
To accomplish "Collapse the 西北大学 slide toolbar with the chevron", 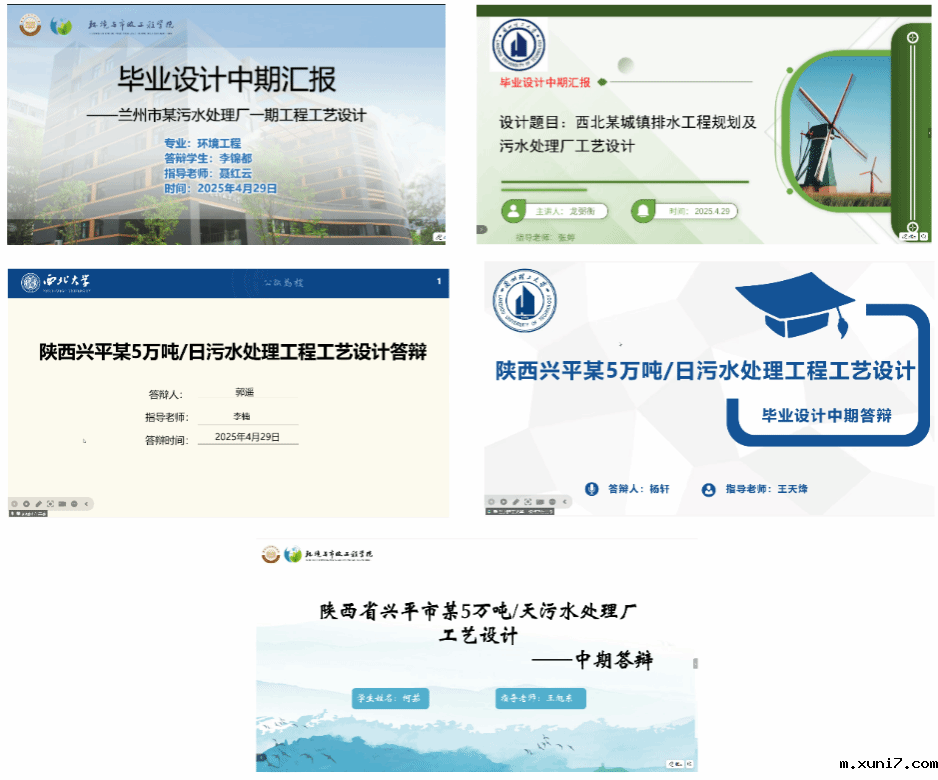I will [x=88, y=503].
